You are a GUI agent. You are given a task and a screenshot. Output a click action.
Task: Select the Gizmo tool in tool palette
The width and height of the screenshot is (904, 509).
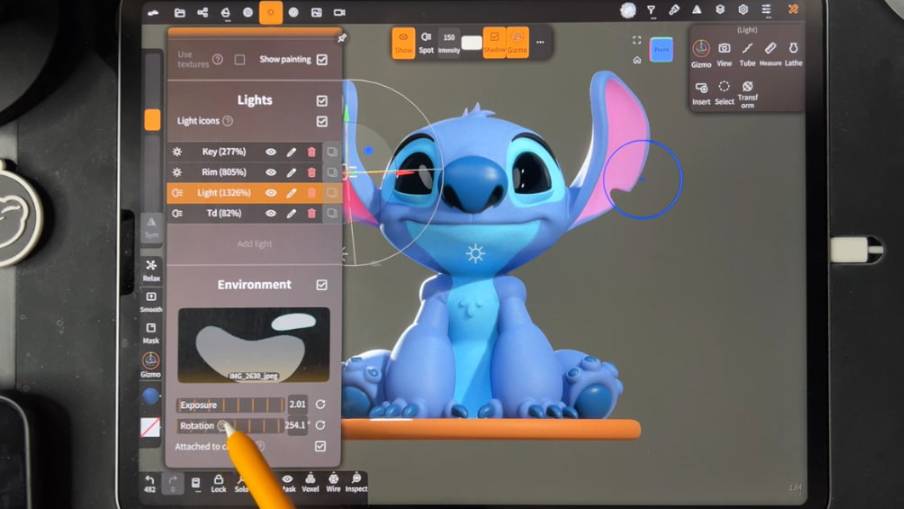pyautogui.click(x=701, y=54)
